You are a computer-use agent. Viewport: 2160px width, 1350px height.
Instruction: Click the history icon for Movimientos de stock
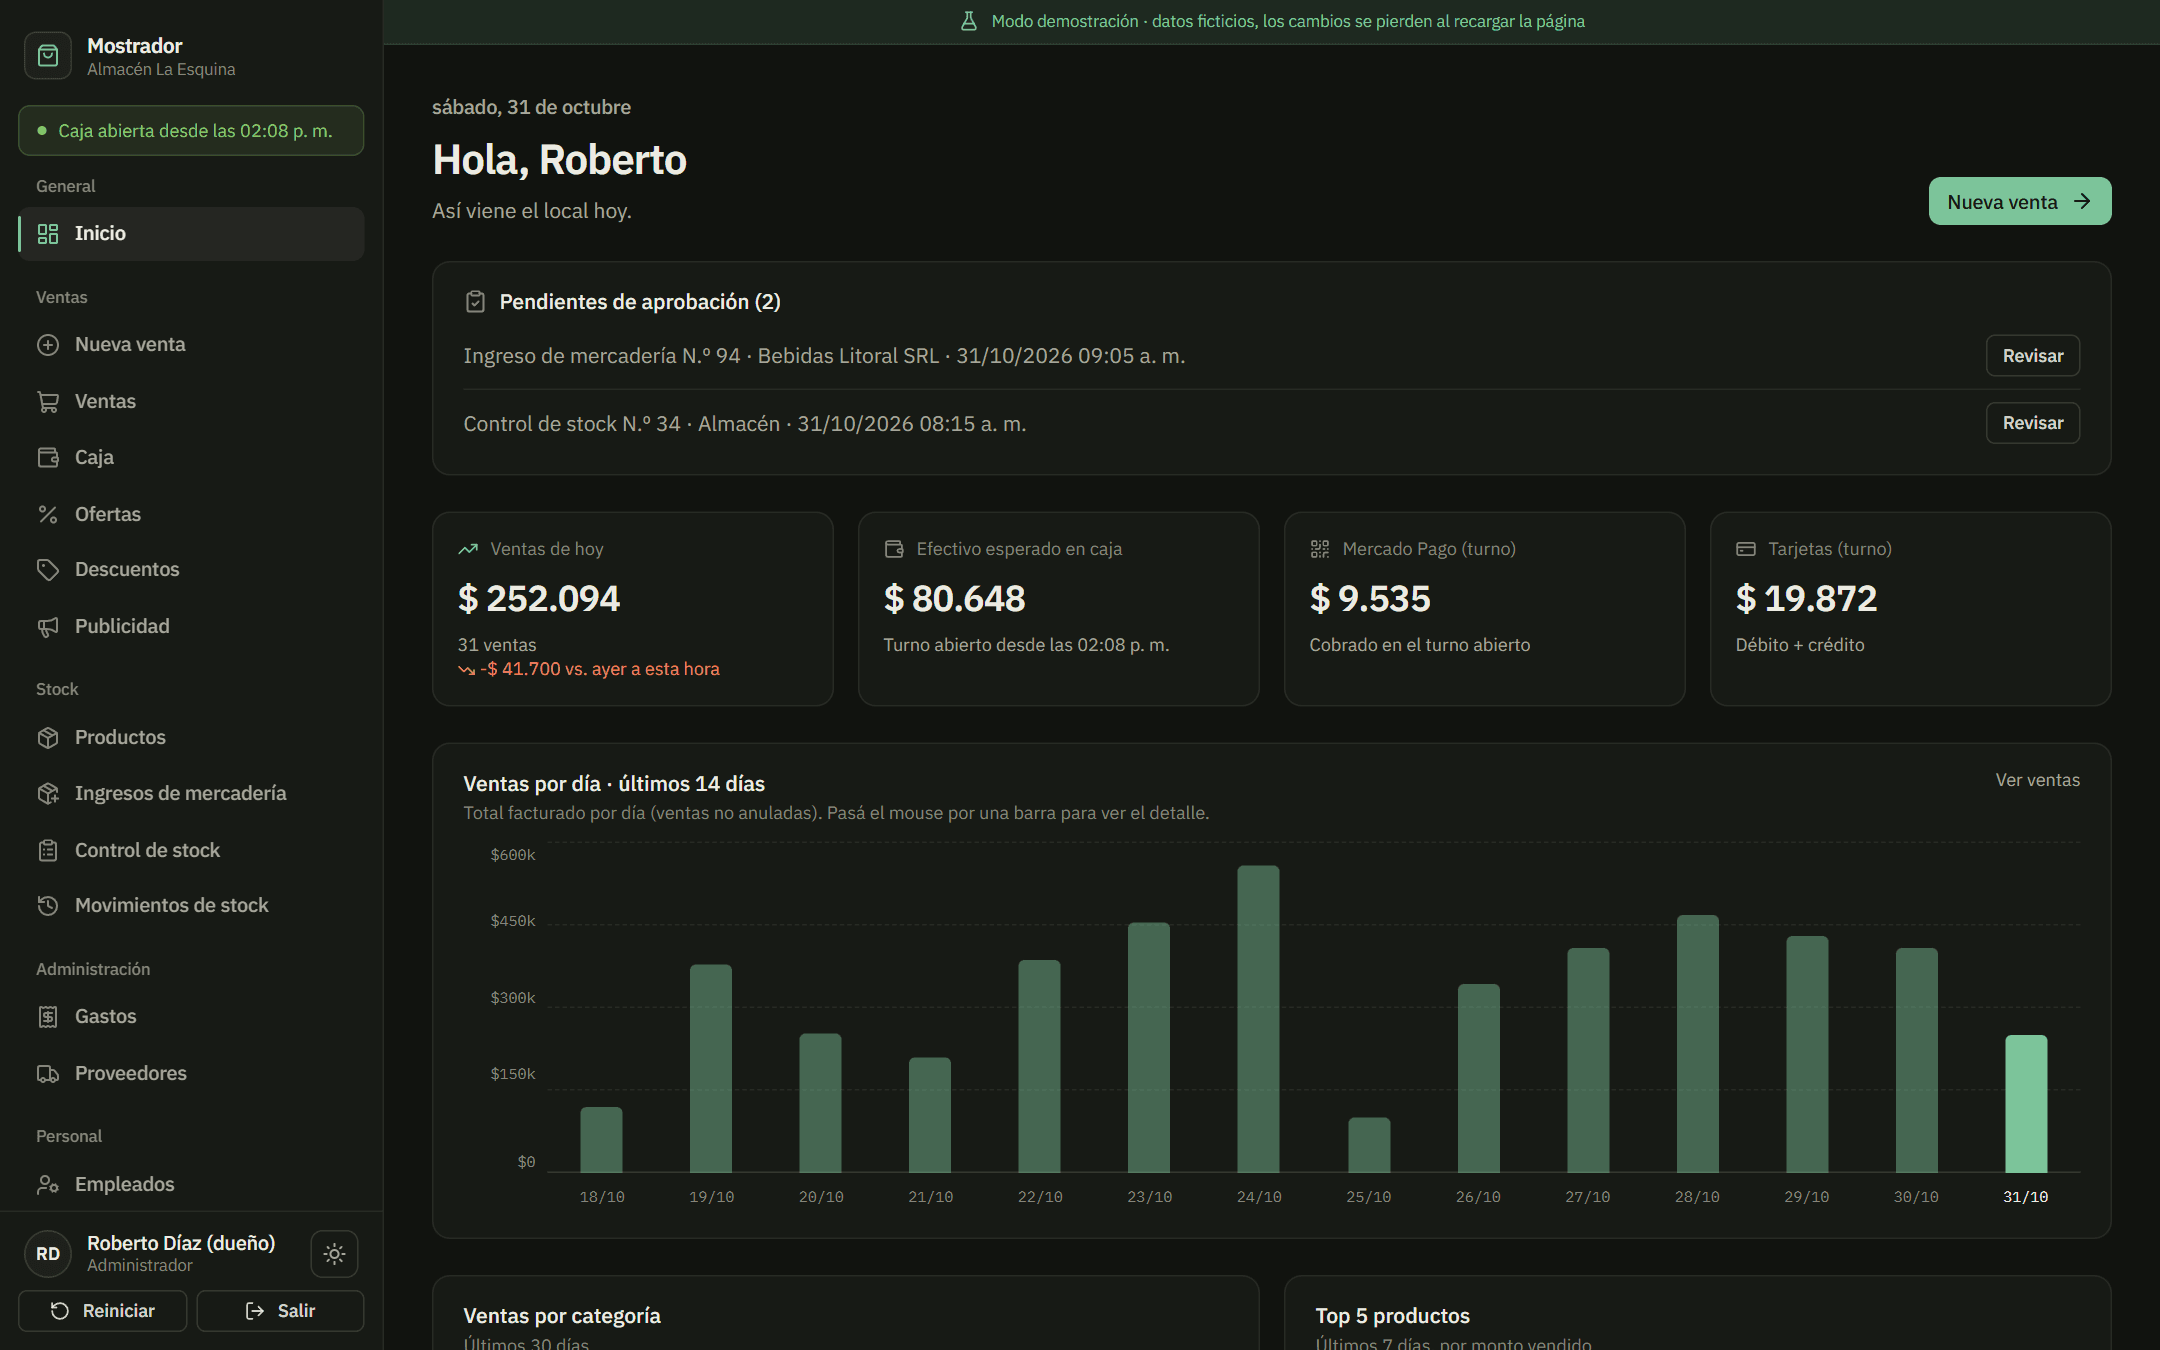48,906
